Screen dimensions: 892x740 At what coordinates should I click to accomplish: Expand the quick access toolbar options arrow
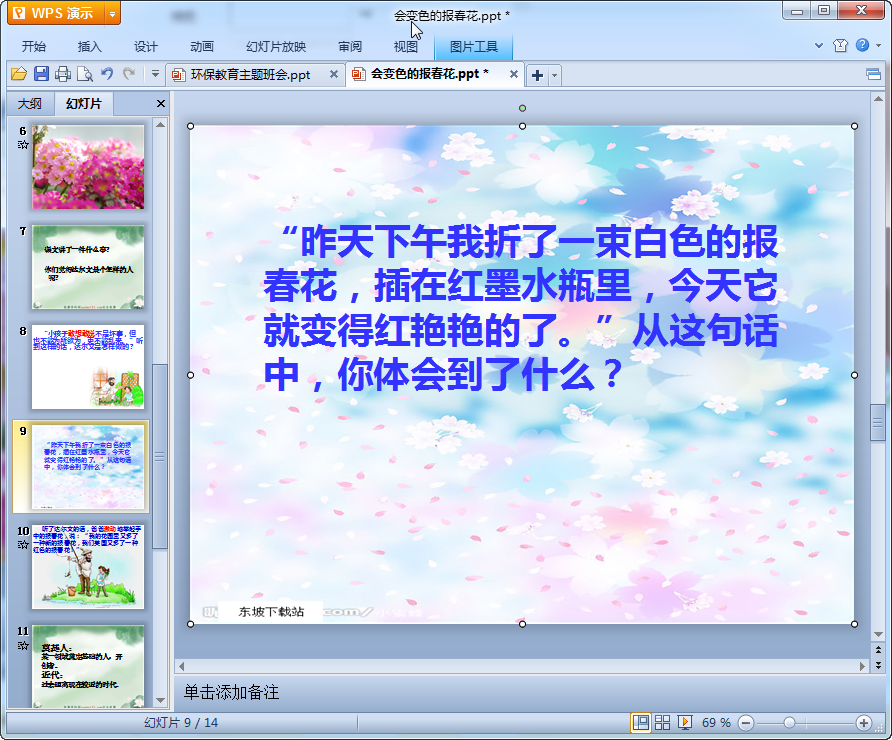155,74
